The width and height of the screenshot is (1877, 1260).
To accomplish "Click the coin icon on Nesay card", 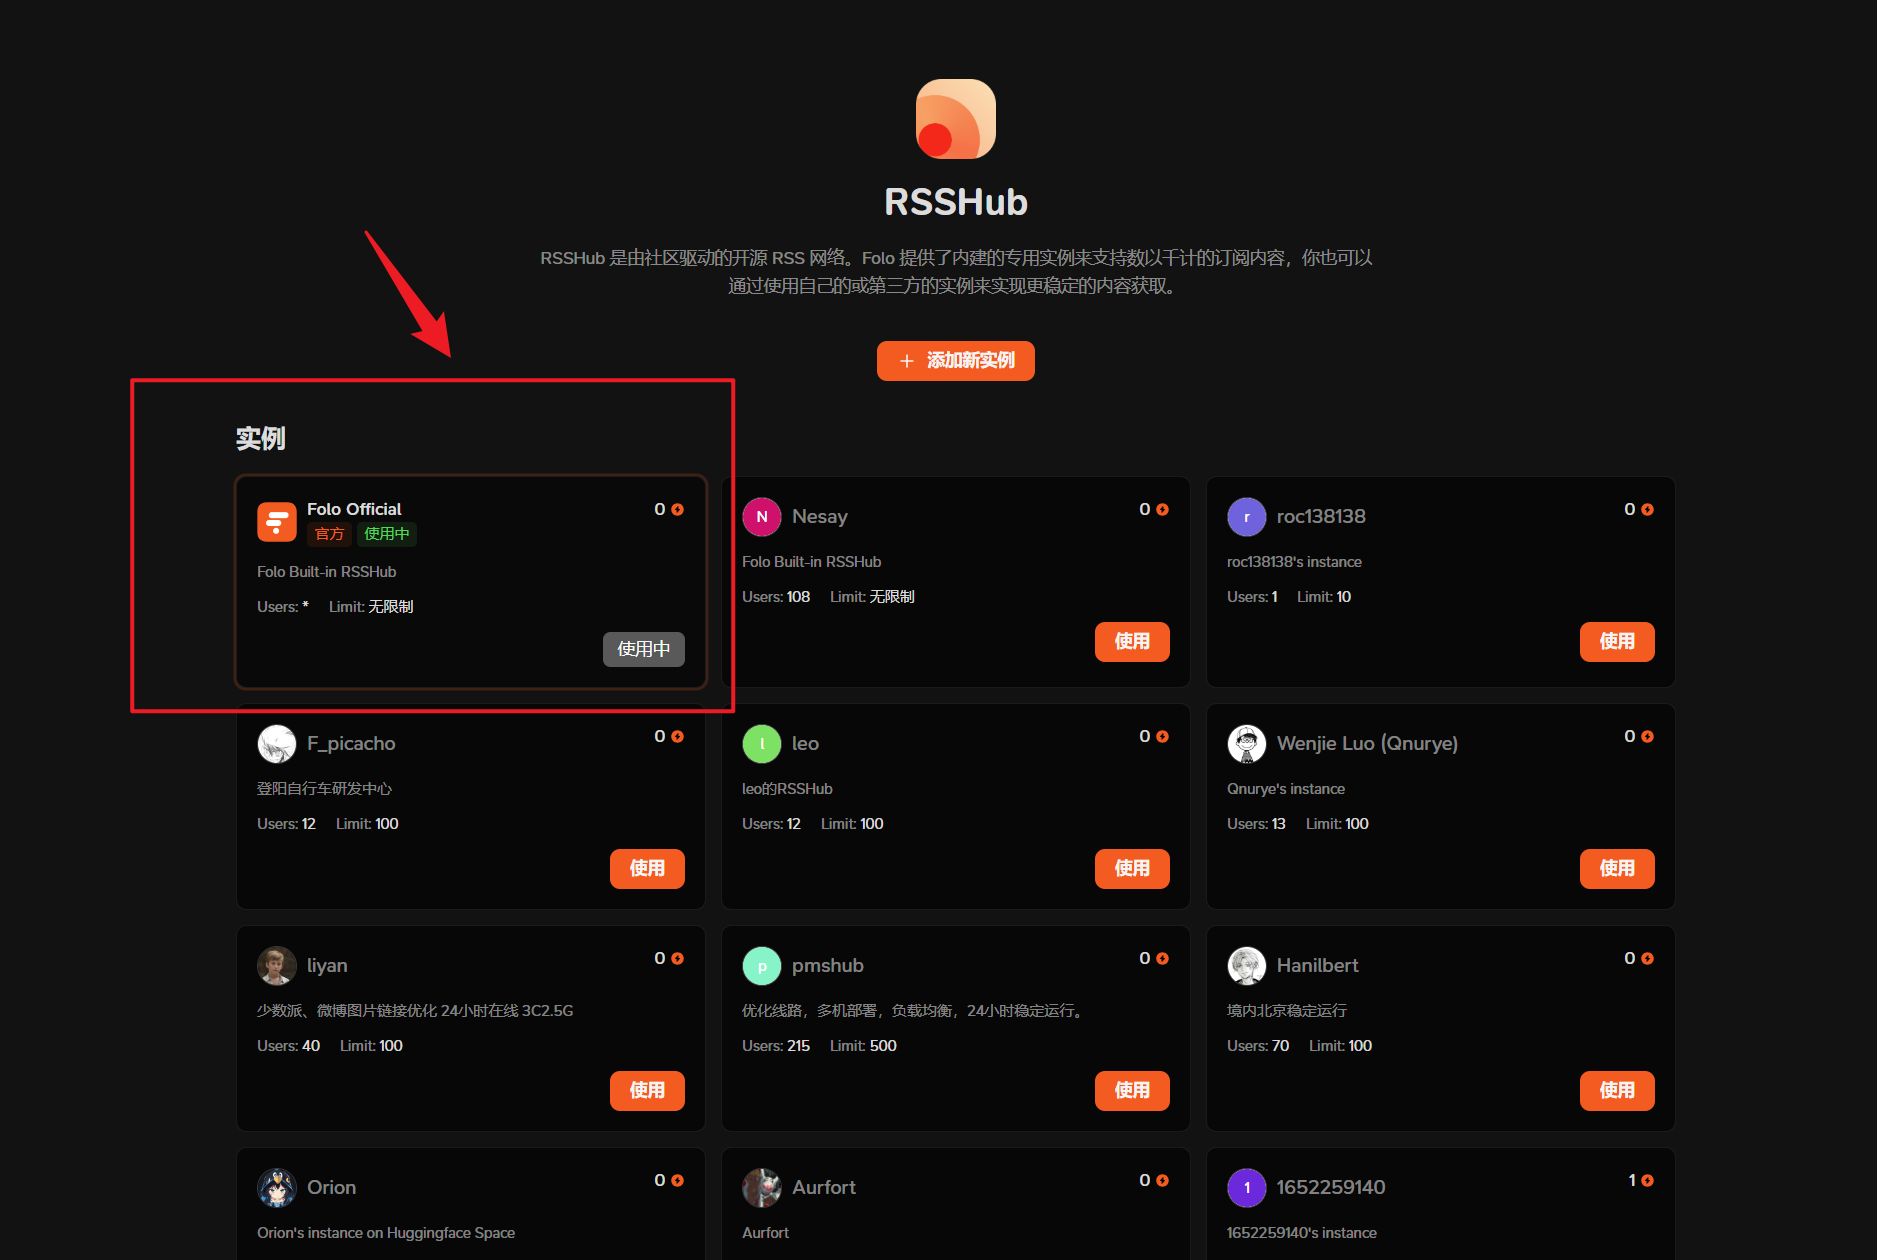I will (1162, 510).
